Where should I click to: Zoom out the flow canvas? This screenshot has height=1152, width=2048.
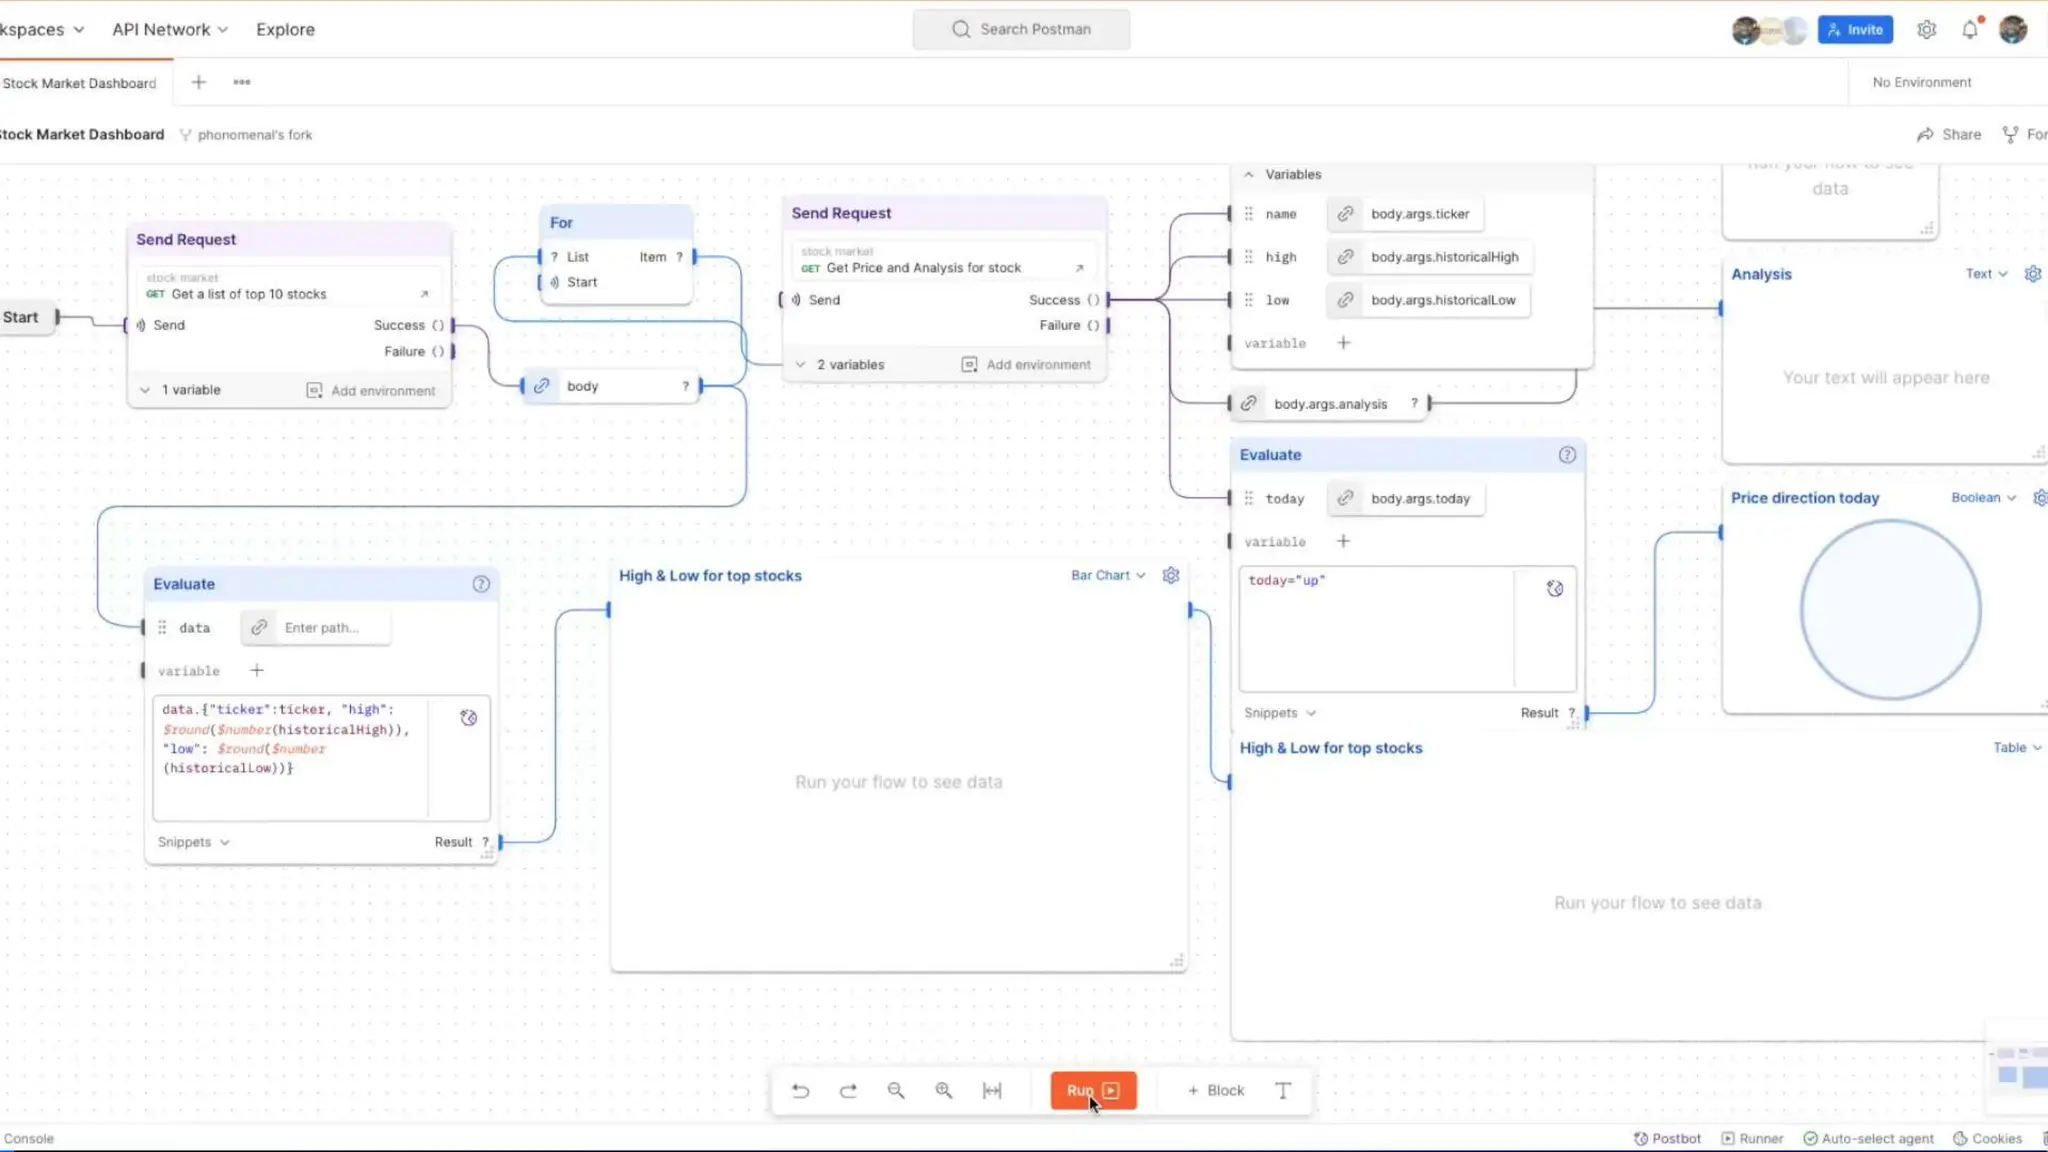[896, 1090]
